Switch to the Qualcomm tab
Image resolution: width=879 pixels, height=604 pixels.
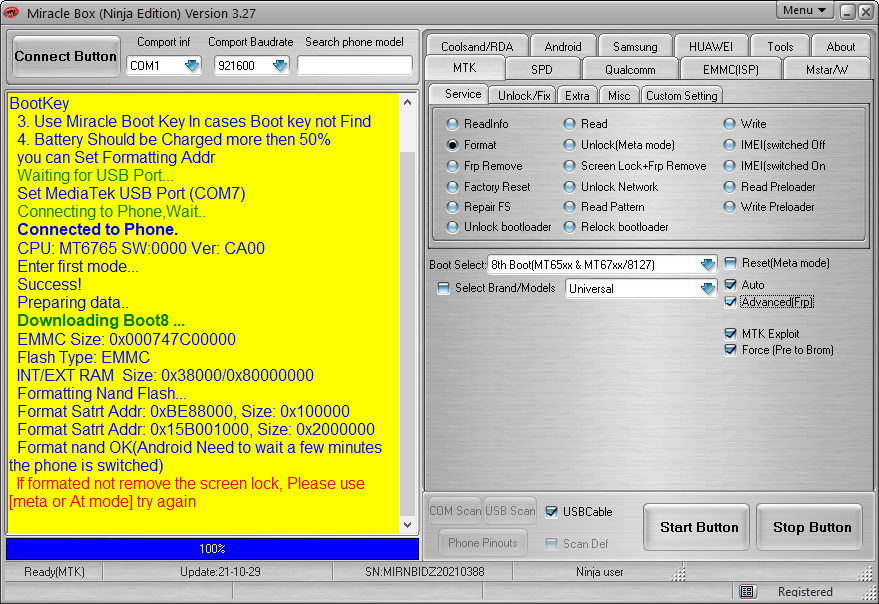tap(630, 70)
